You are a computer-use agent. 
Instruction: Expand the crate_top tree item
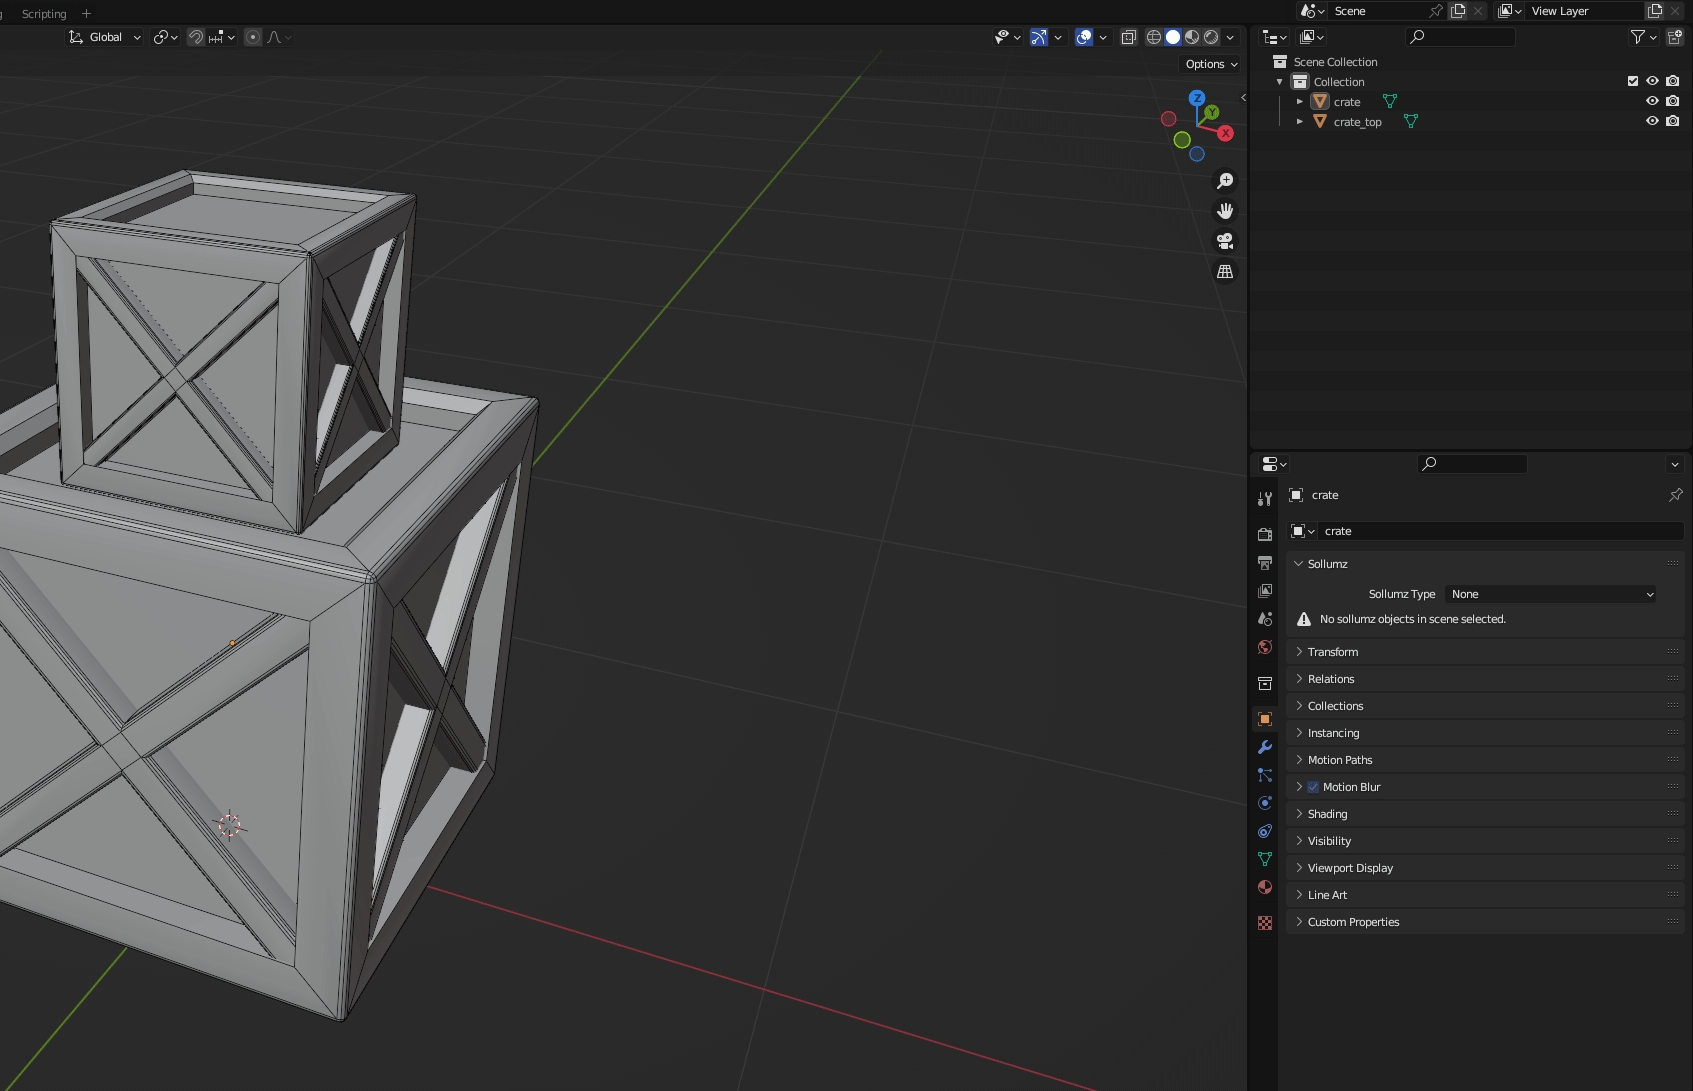pyautogui.click(x=1299, y=121)
